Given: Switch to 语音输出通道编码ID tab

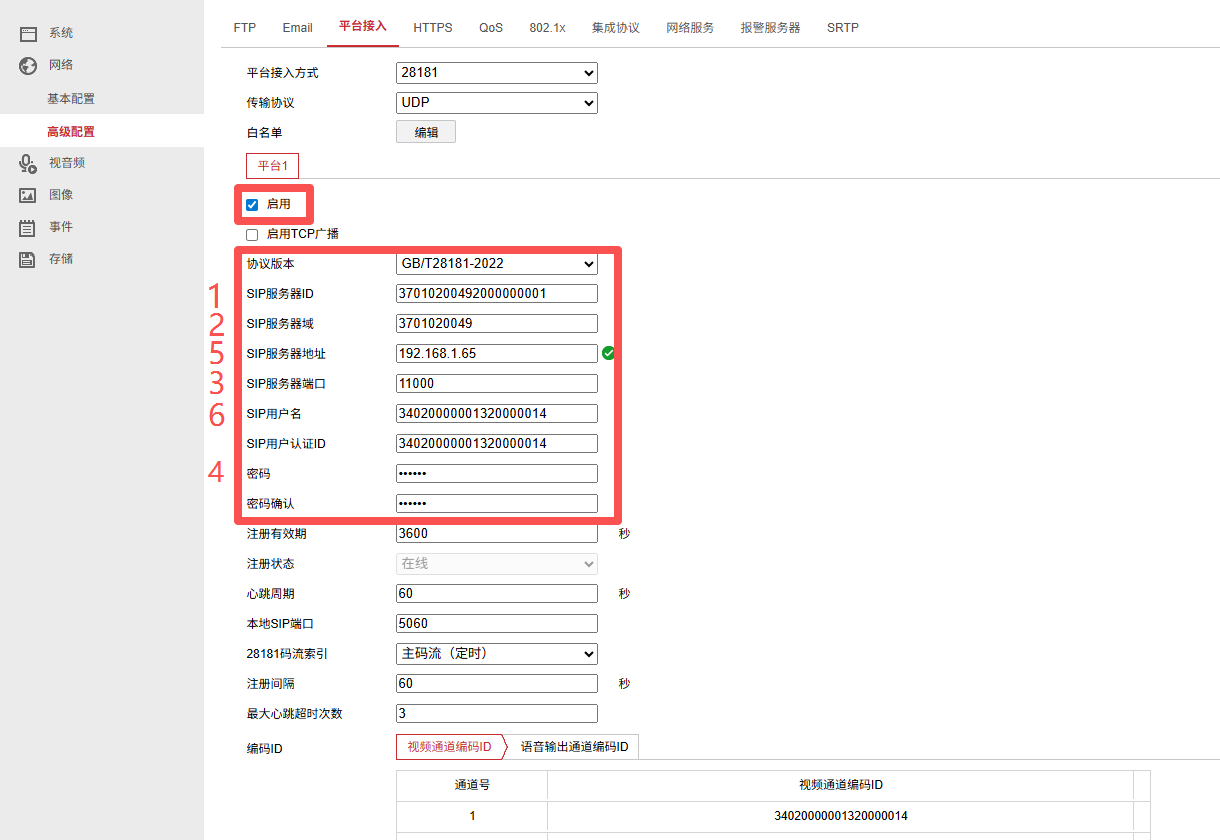Looking at the screenshot, I should (x=574, y=747).
